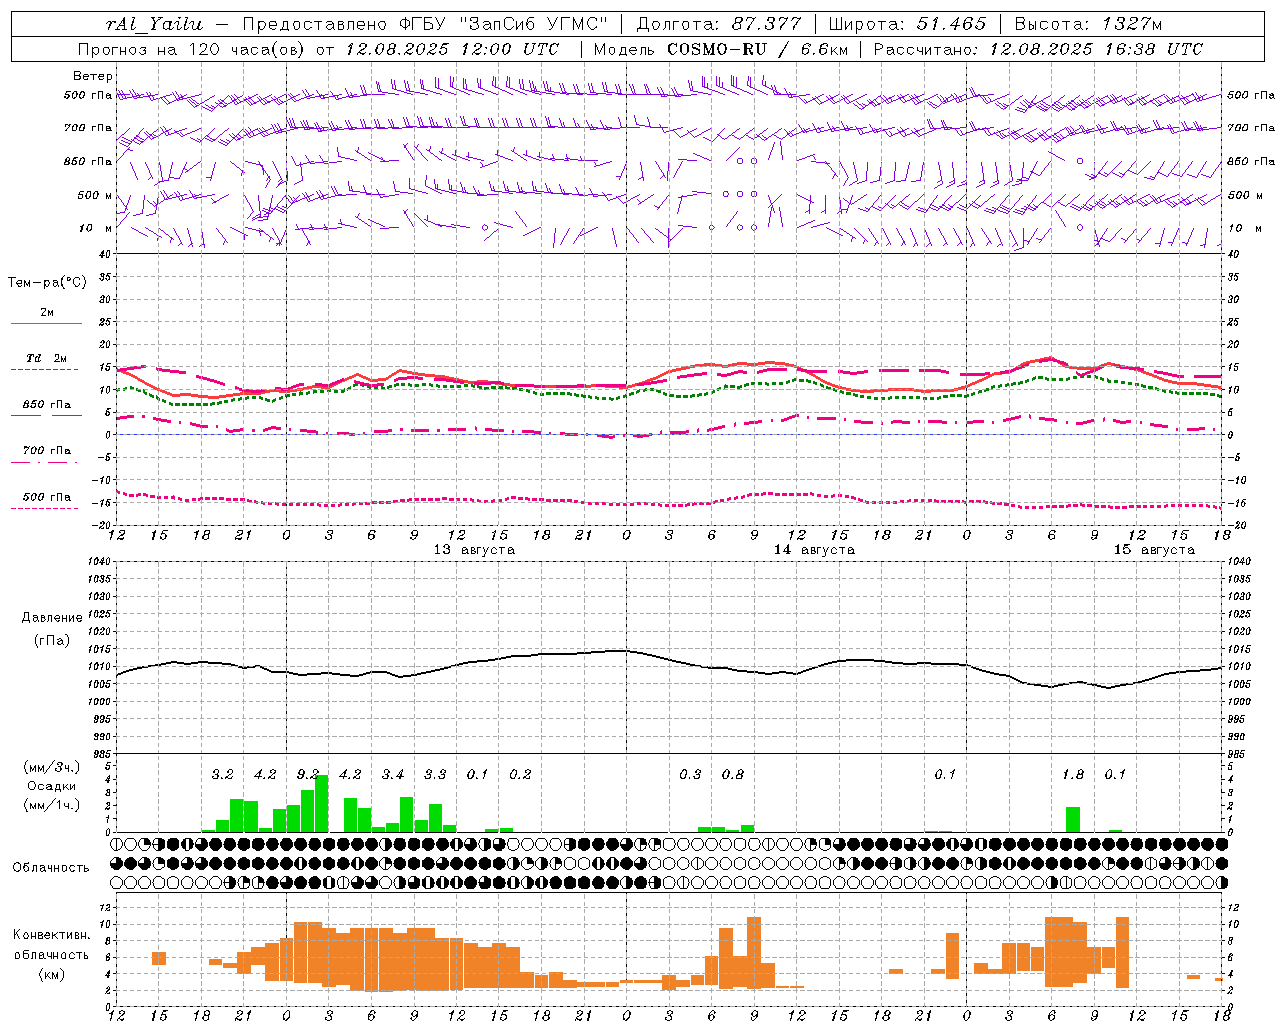Select the 0.8 precipitation total
This screenshot has height=1024, width=1280.
[733, 775]
